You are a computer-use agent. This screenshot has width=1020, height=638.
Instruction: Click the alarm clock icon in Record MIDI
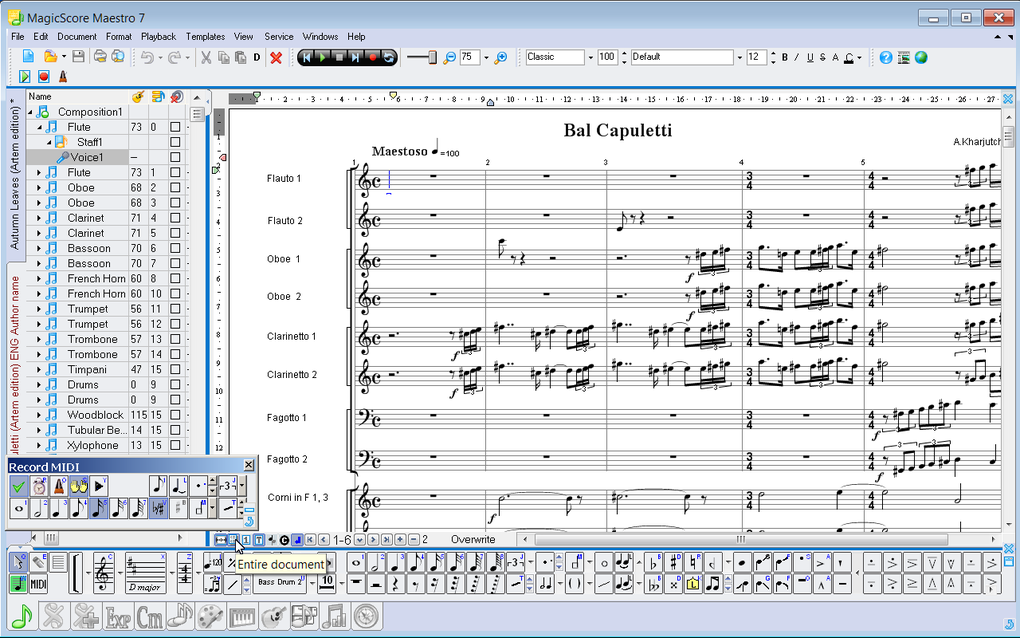tap(39, 486)
